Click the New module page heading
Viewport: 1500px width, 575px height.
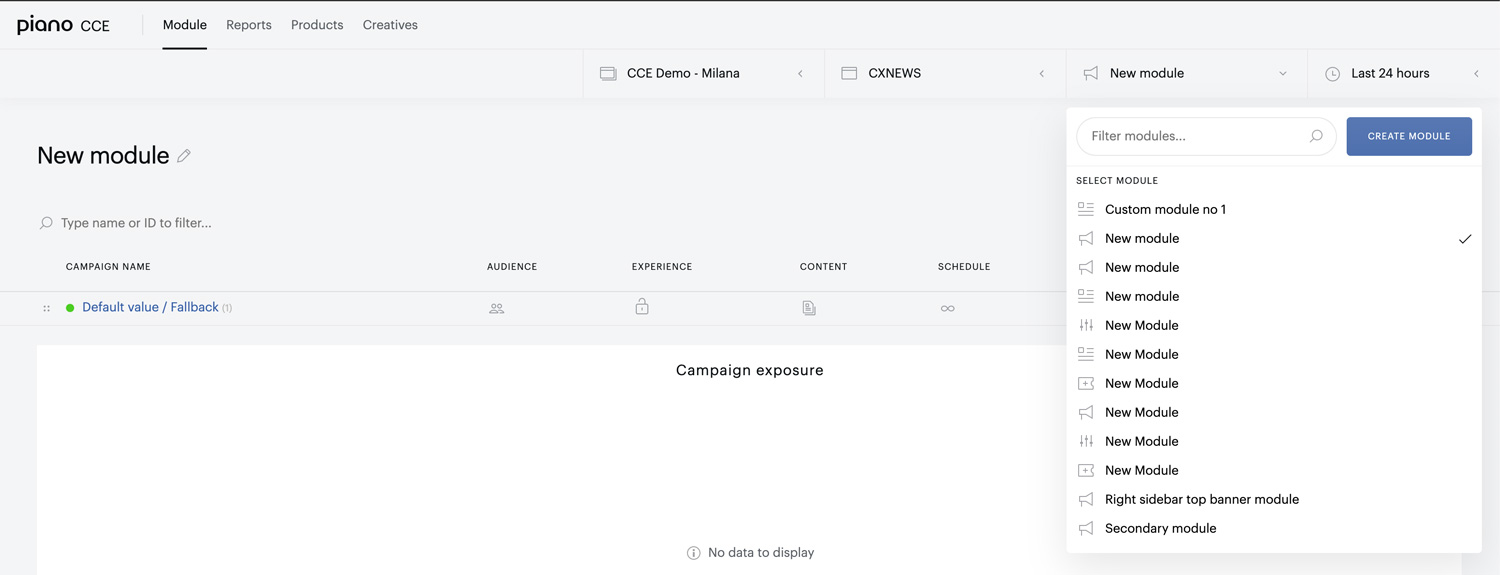tap(103, 155)
